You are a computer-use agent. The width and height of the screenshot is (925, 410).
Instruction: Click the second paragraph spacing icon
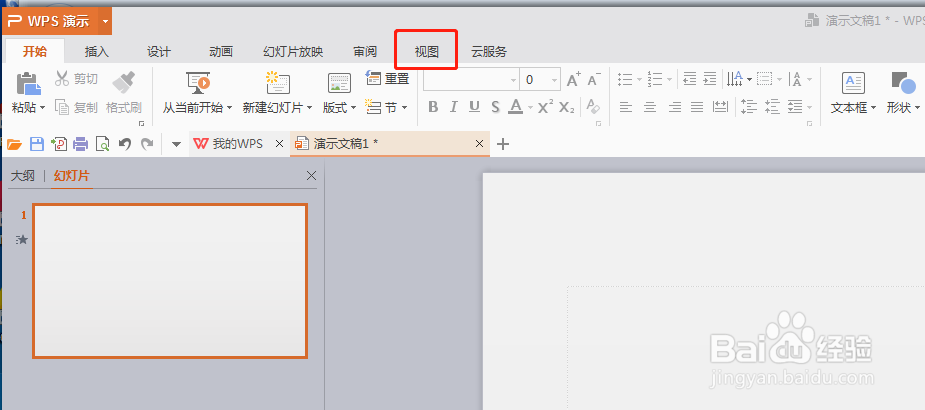click(772, 107)
